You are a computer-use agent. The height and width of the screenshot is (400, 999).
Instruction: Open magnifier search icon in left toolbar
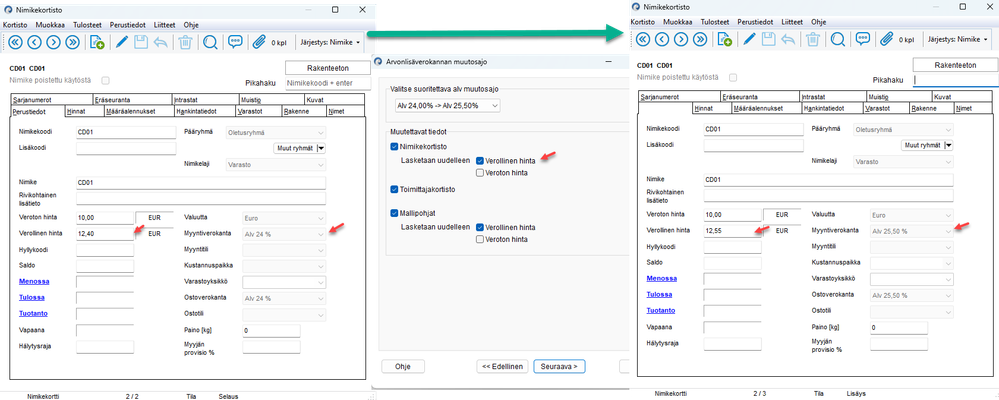coord(210,42)
